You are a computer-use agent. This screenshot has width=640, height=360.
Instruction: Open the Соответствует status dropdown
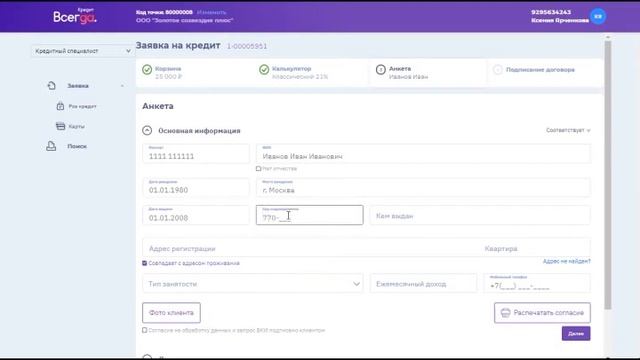tap(568, 130)
